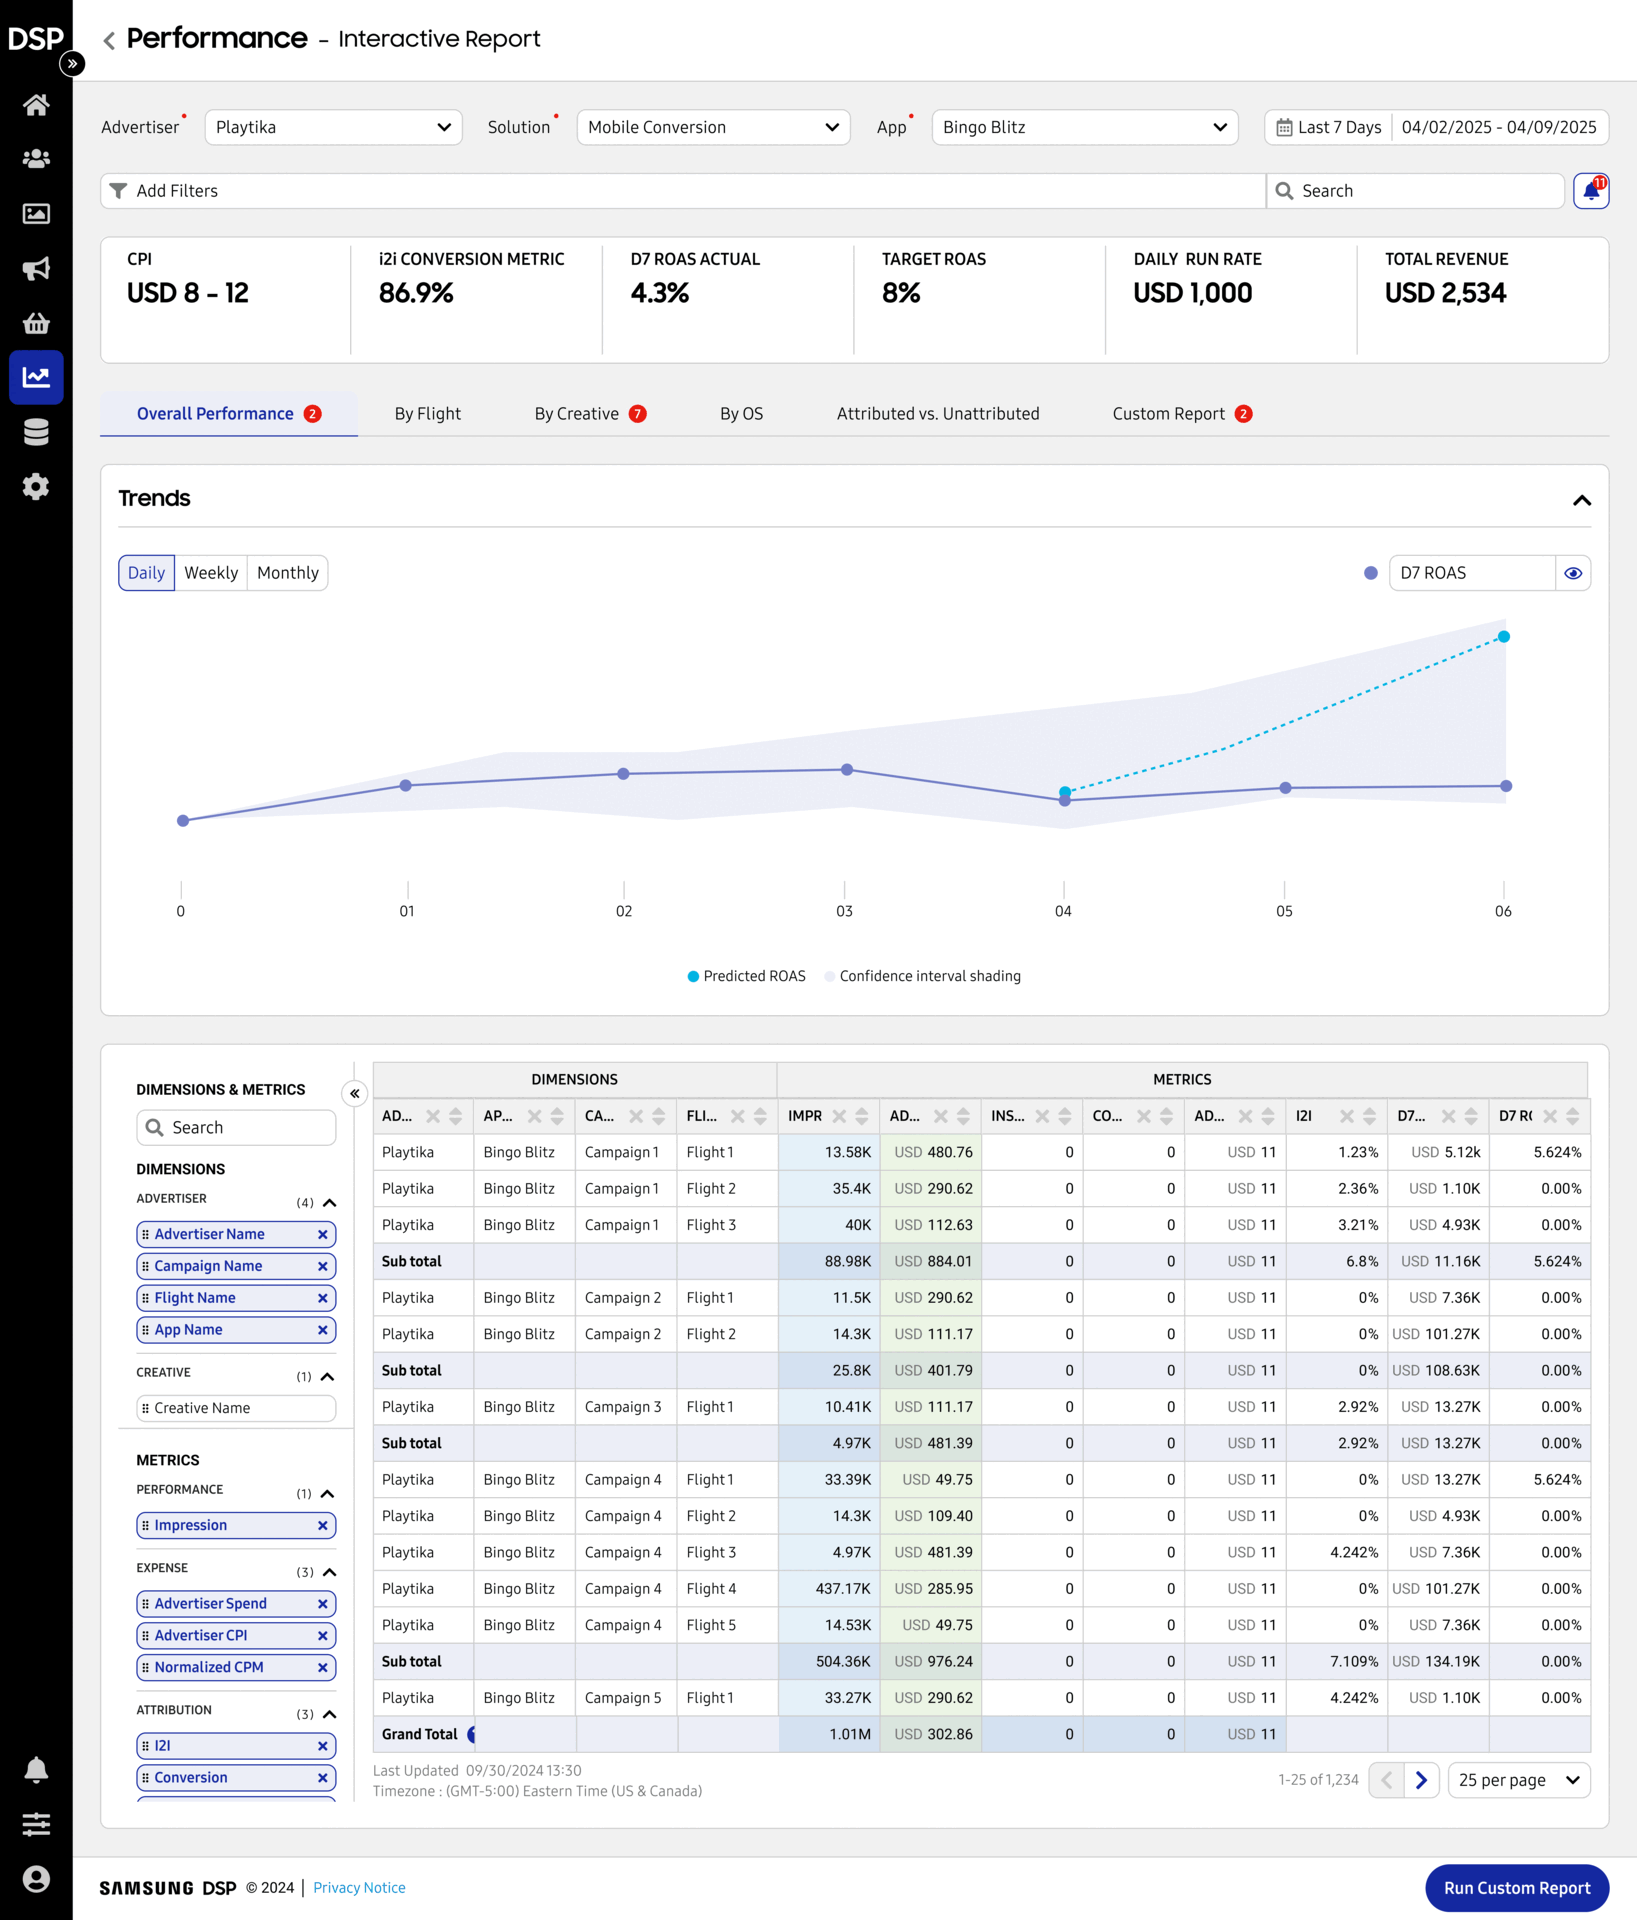
Task: Open the settings gear icon in sidebar
Action: tap(36, 487)
